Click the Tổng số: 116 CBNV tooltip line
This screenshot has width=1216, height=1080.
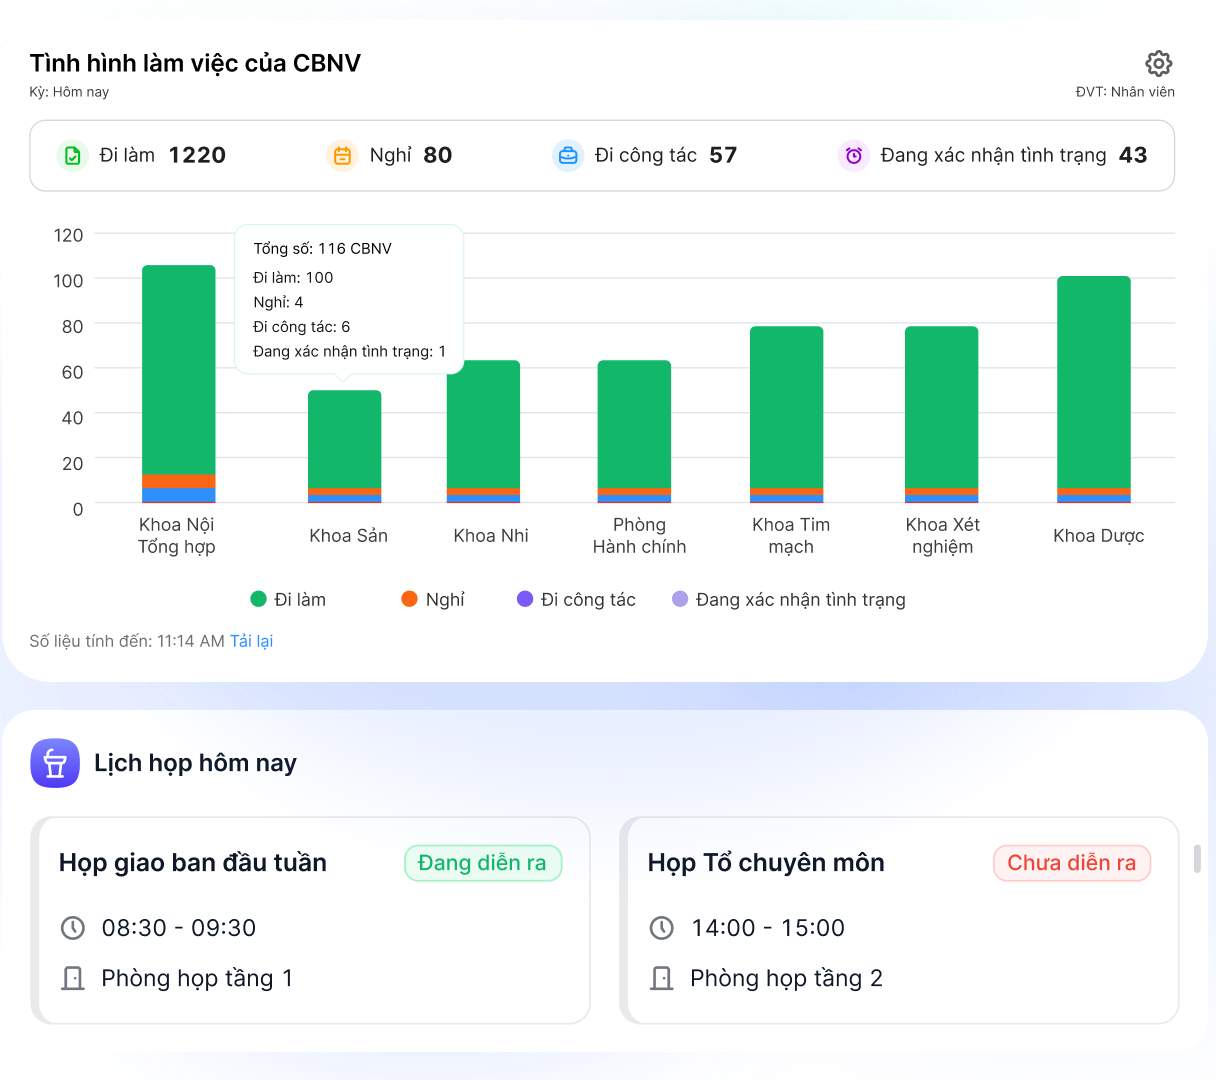322,249
